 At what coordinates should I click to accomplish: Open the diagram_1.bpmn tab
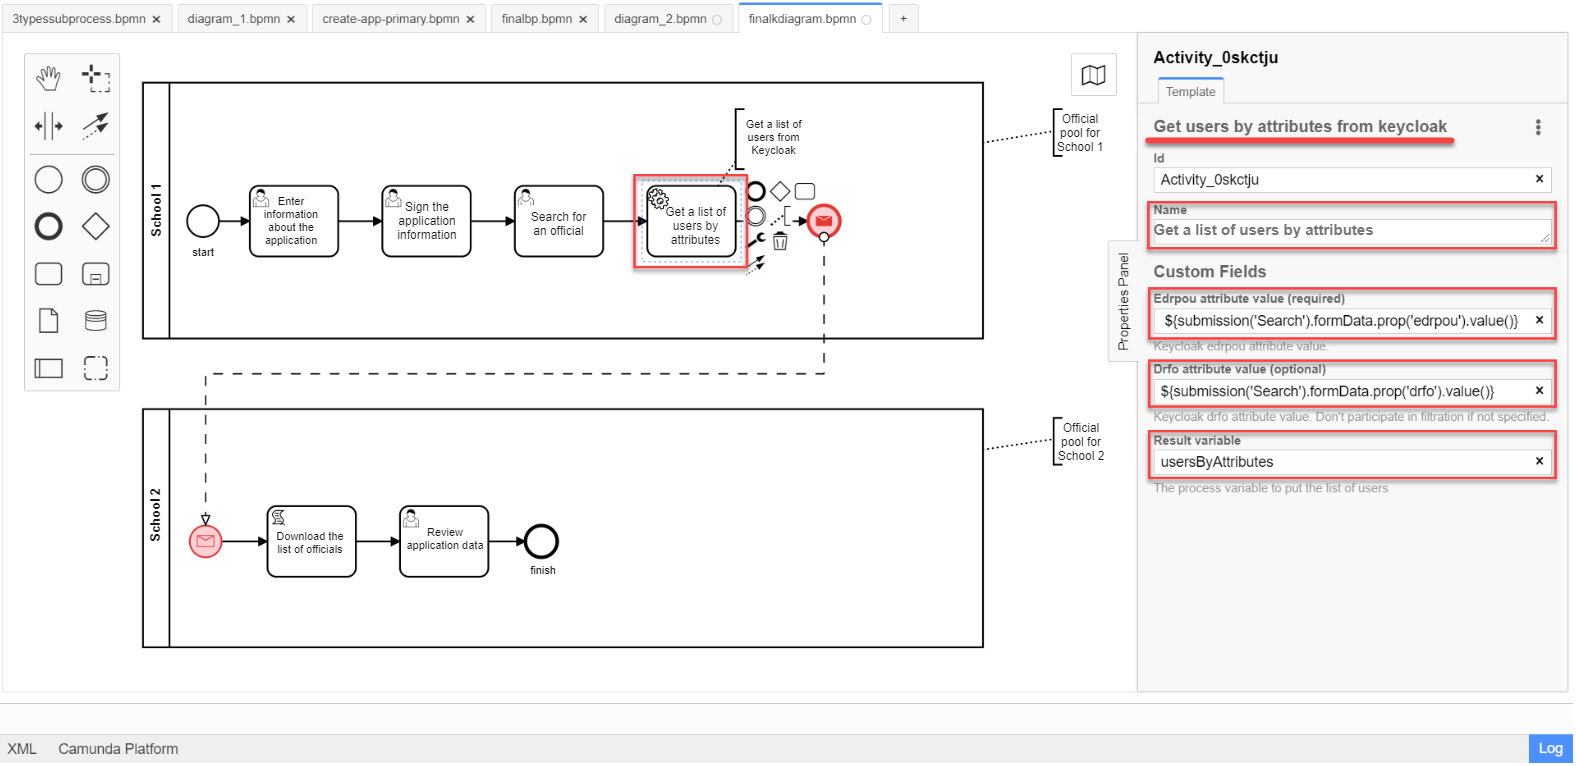tap(233, 19)
